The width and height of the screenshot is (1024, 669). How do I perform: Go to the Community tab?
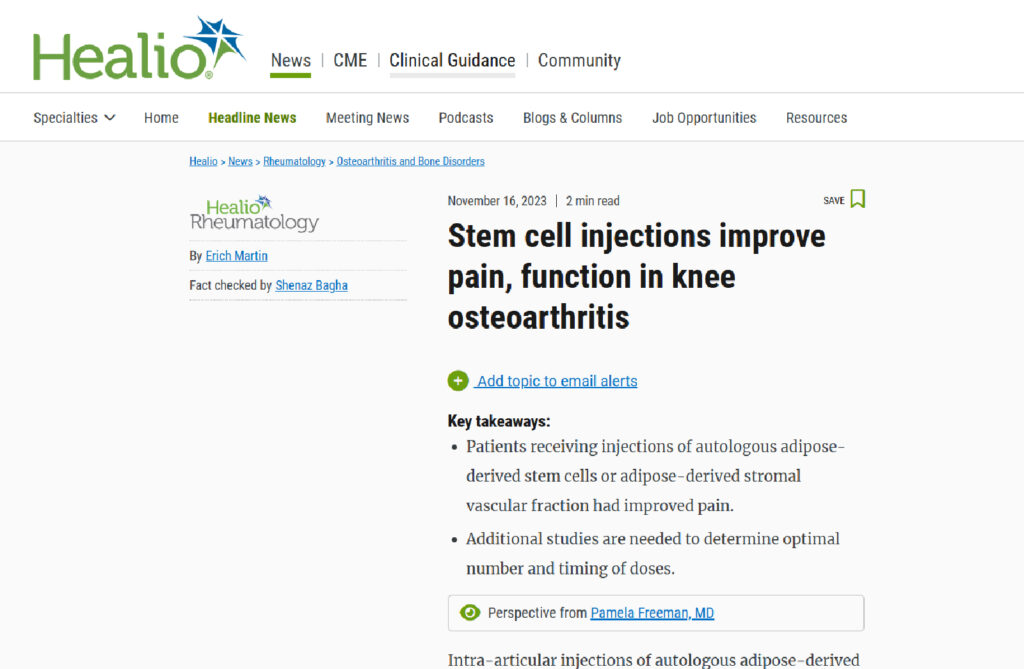(x=579, y=60)
